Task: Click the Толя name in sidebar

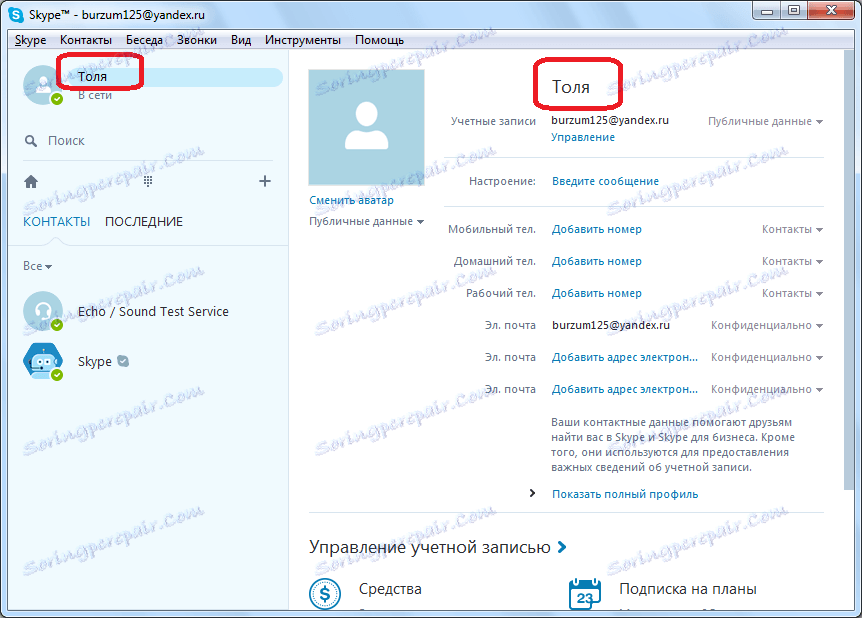Action: (92, 77)
